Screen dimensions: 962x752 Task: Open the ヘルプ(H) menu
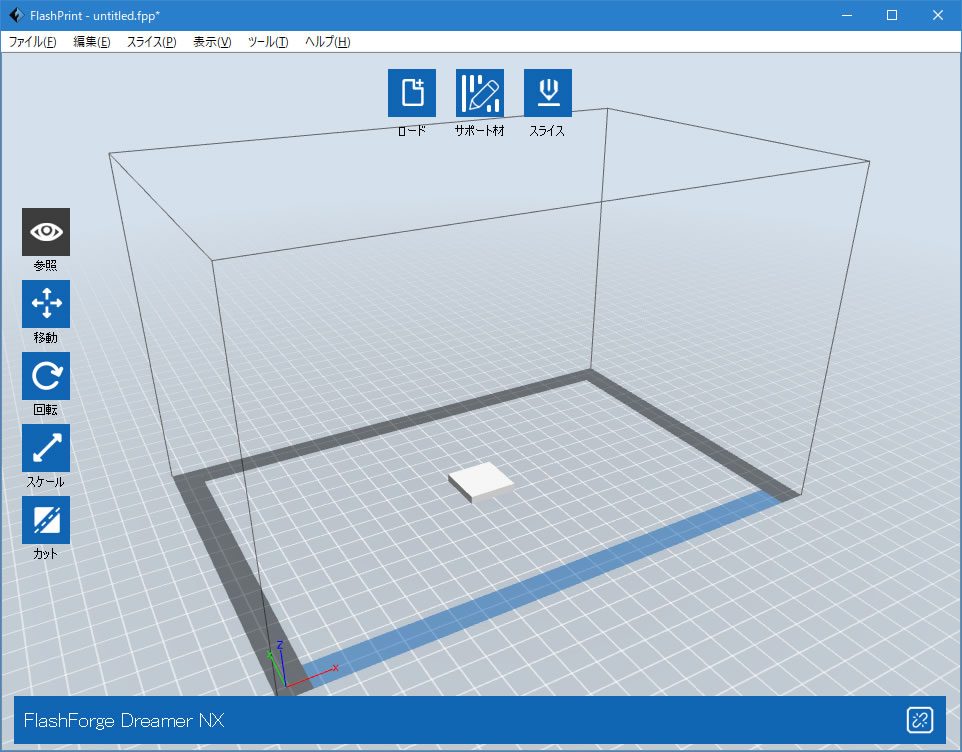[328, 42]
